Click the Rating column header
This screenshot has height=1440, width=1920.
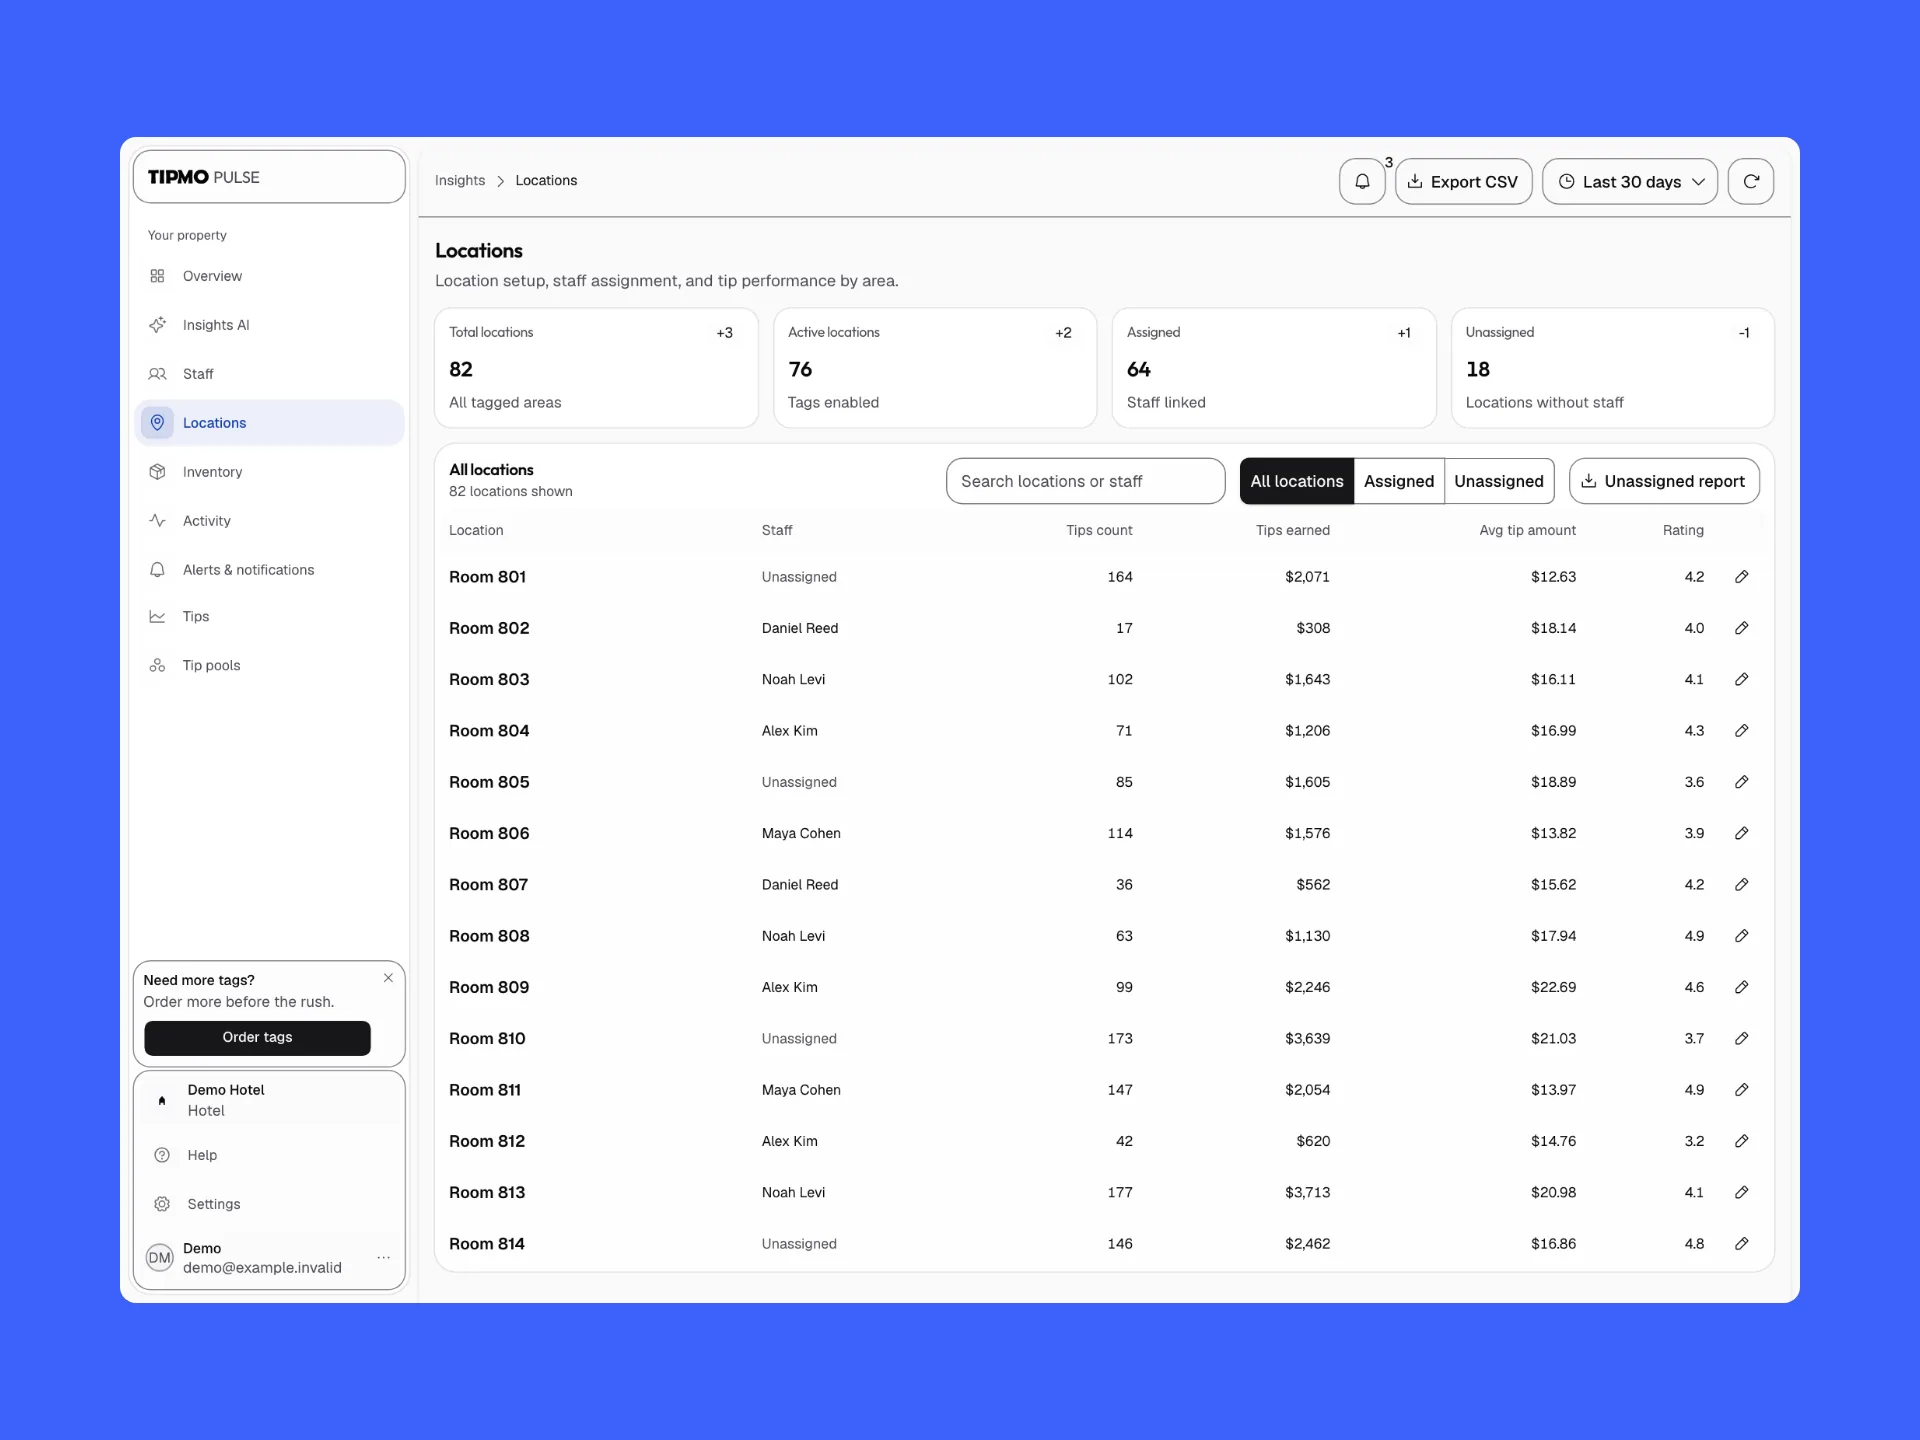pos(1683,531)
